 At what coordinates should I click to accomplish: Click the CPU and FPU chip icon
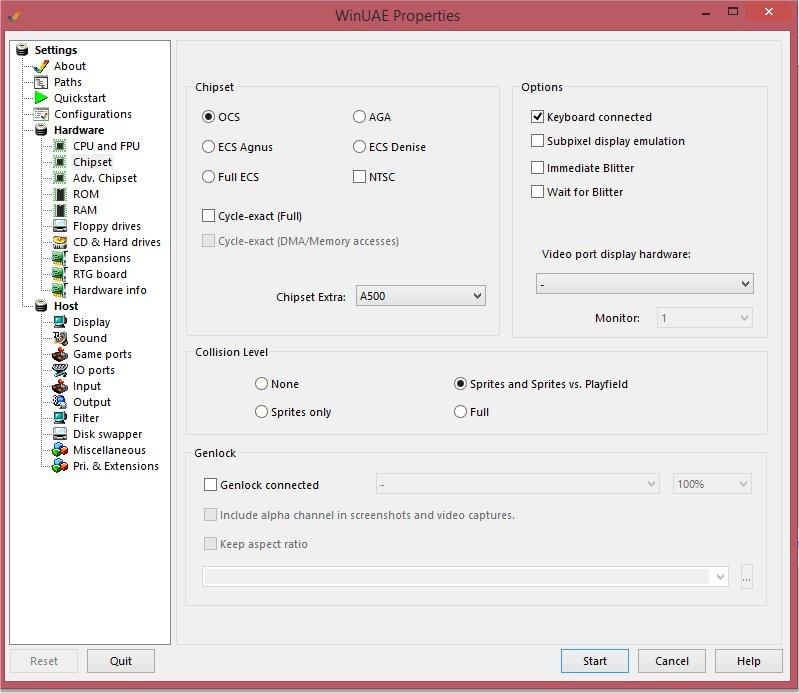(60, 146)
